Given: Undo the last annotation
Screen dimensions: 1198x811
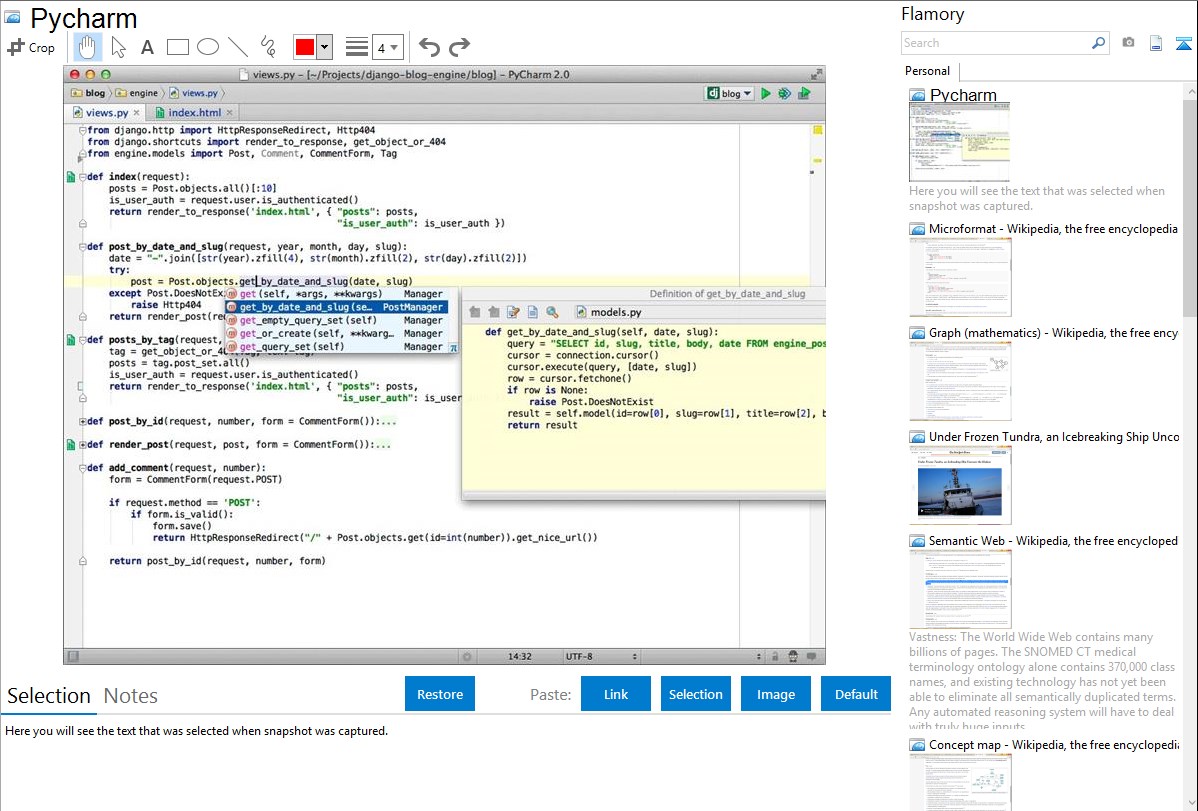Looking at the screenshot, I should pyautogui.click(x=429, y=47).
